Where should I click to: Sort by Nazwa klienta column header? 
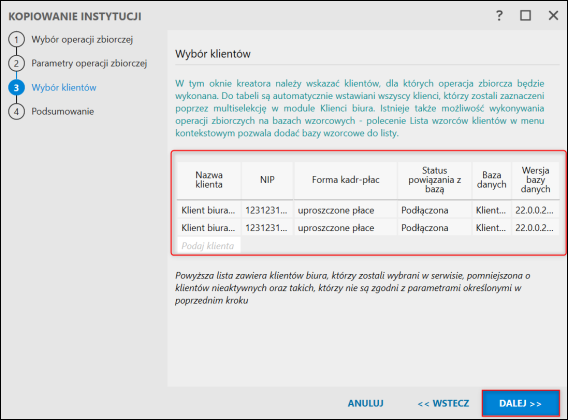point(209,180)
